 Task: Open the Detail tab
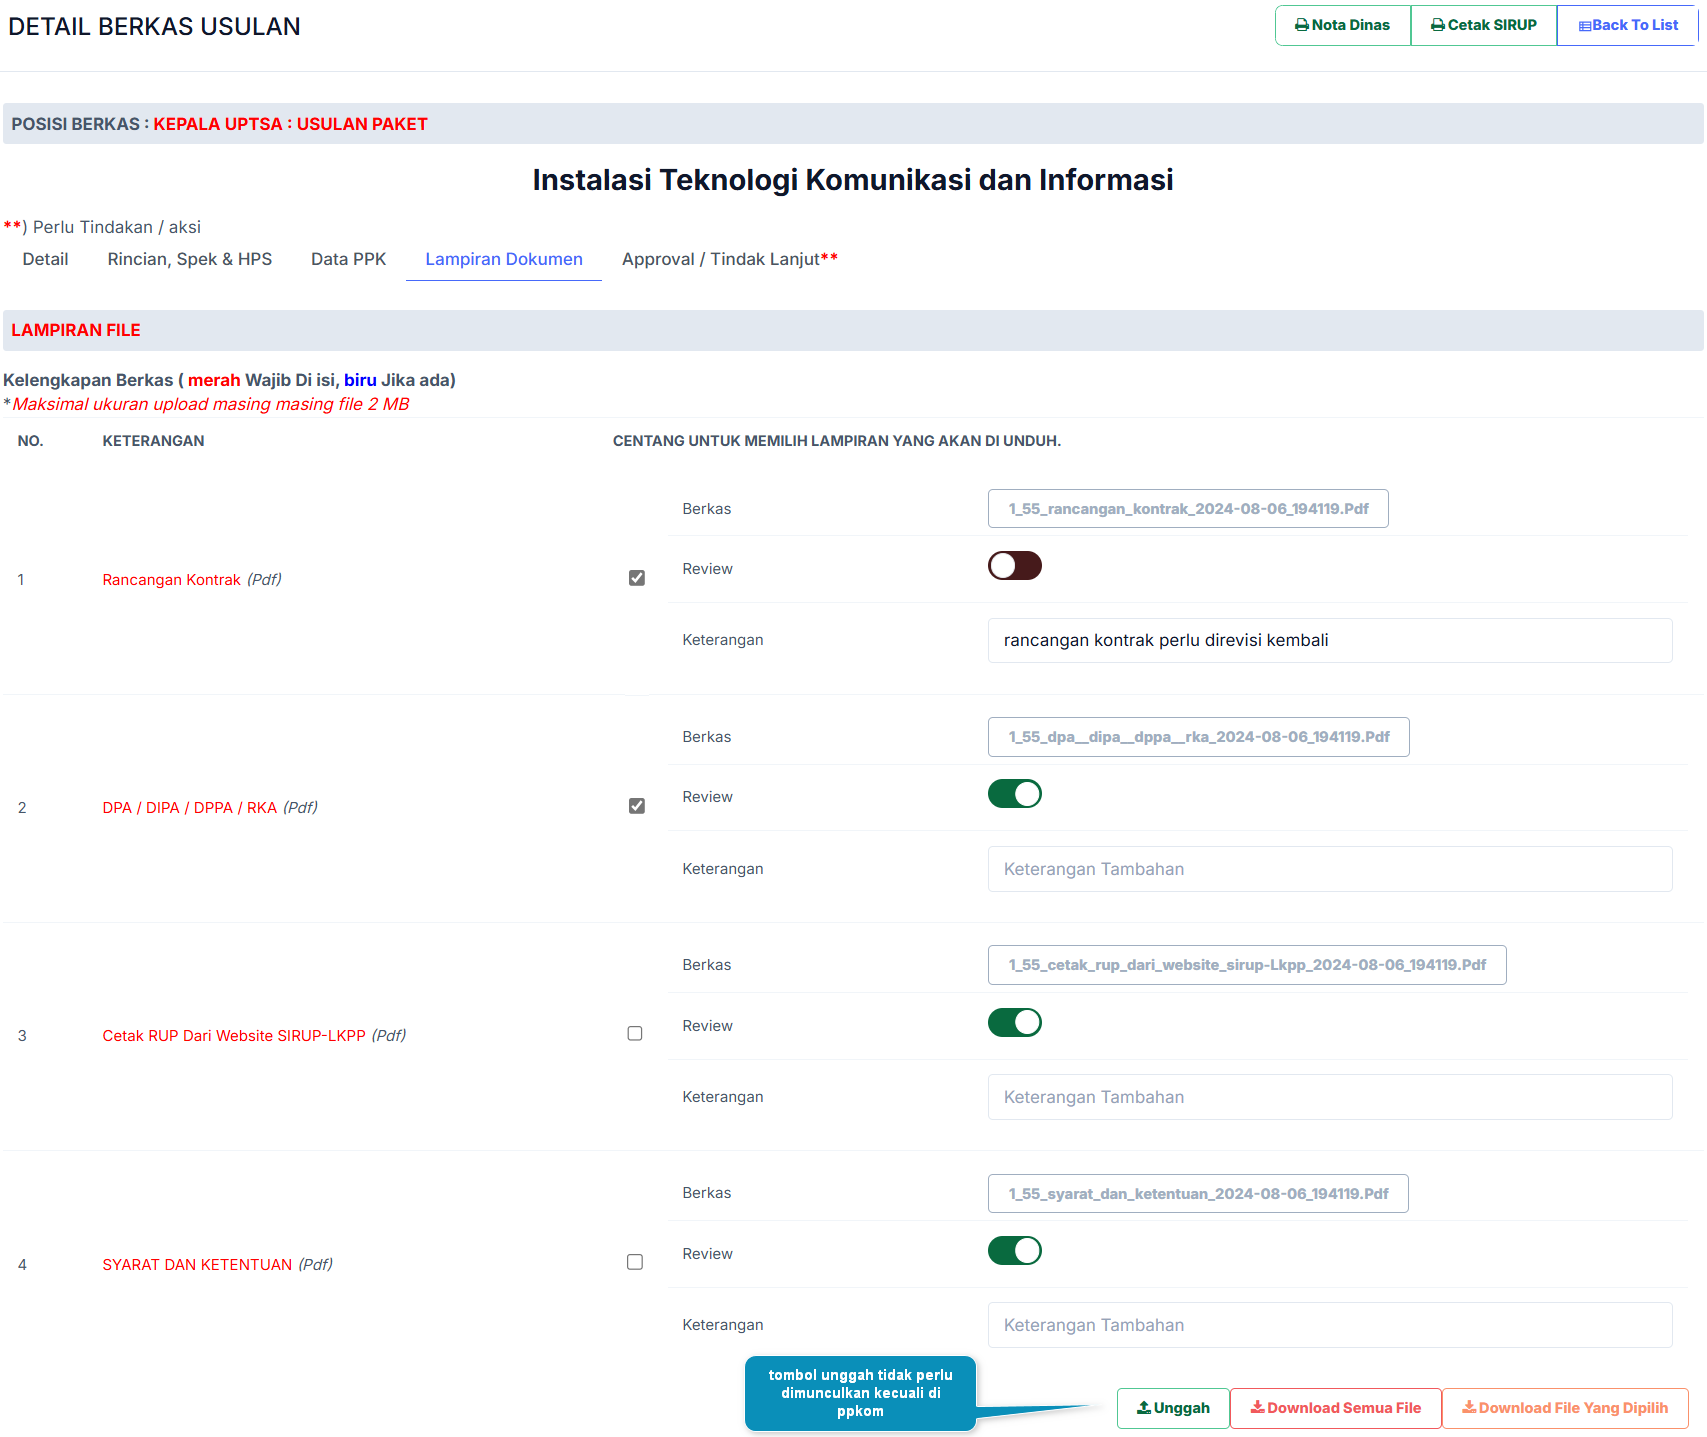pos(45,259)
